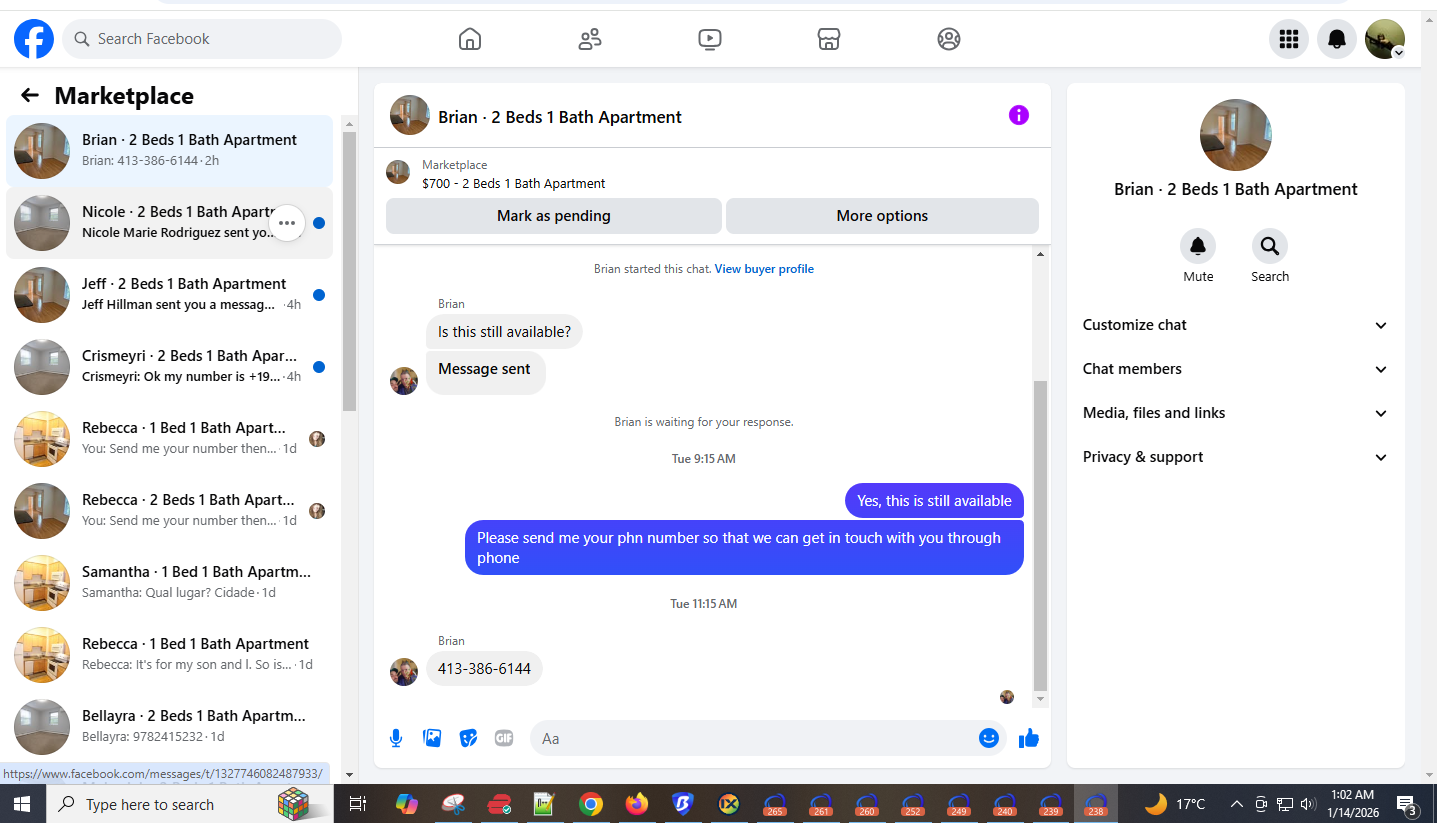Open the $700 - 2 Beds 1 Bath Apartment listing
The height and width of the screenshot is (823, 1437).
point(513,184)
